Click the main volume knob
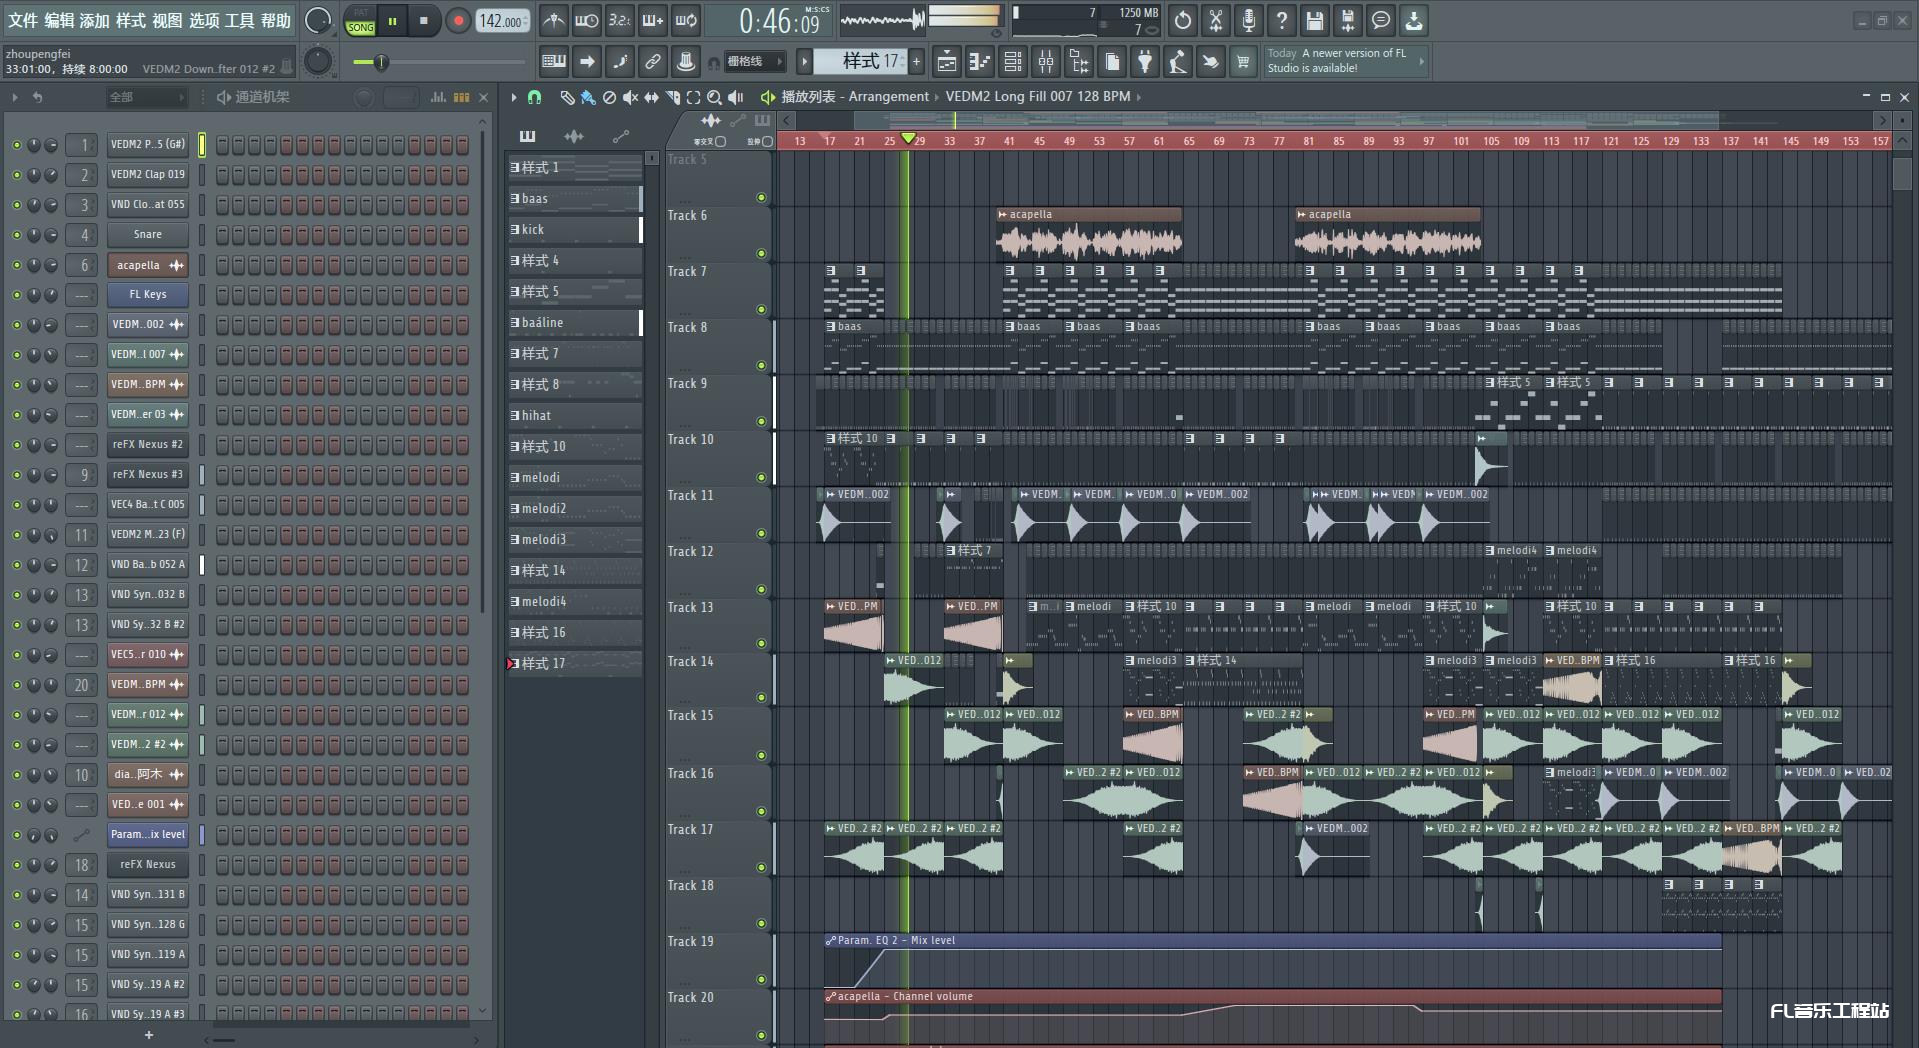This screenshot has width=1919, height=1048. tap(318, 21)
